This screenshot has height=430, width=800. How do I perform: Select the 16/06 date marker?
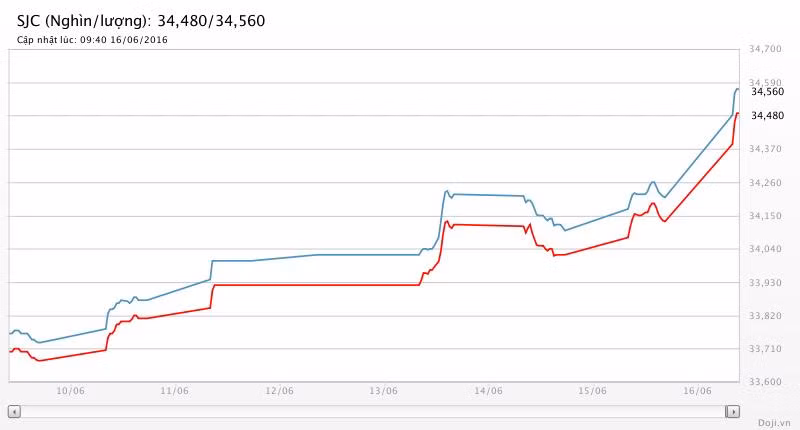click(x=697, y=391)
